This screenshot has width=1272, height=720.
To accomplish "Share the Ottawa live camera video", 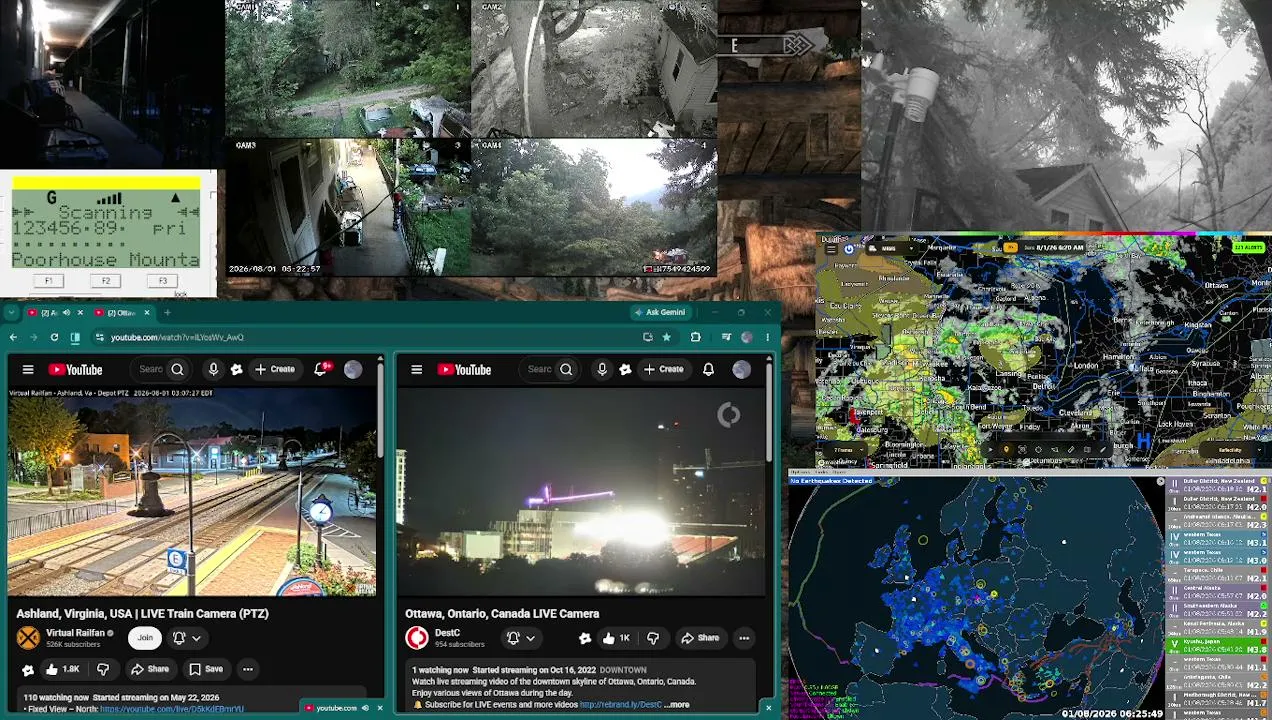I will pyautogui.click(x=700, y=638).
